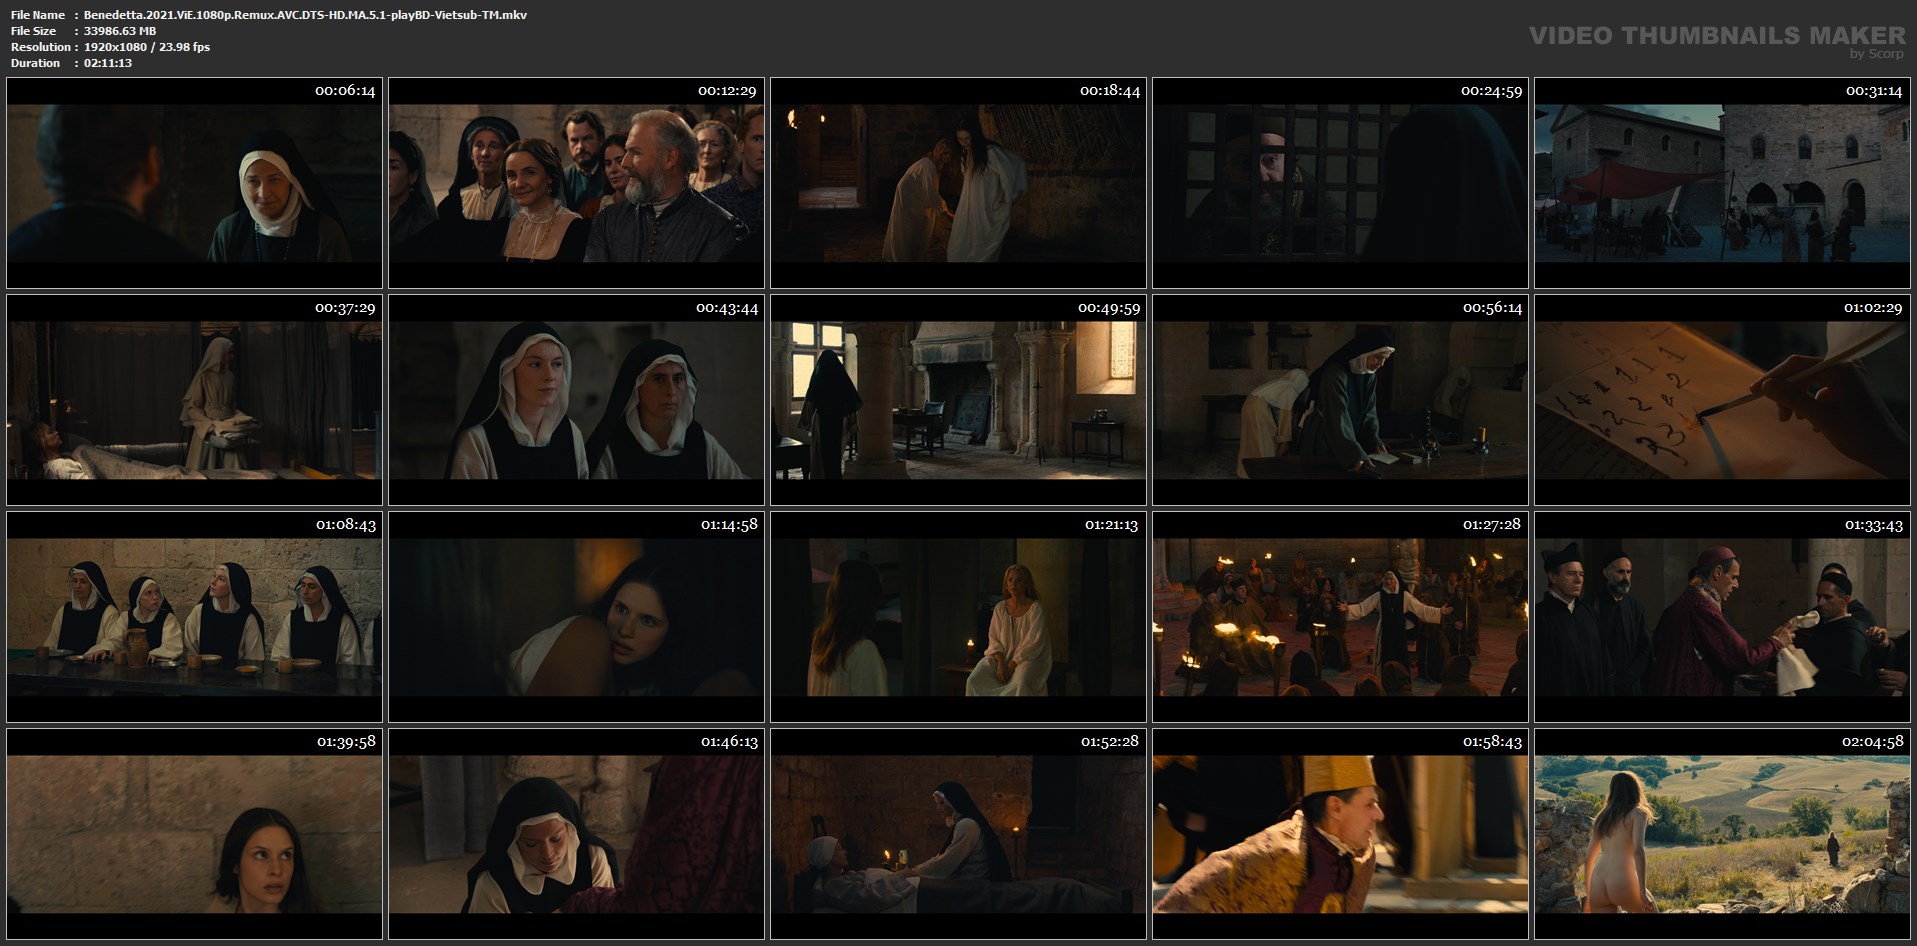Click the thumbnail at 01:58:43
1917x946 pixels.
point(1340,834)
